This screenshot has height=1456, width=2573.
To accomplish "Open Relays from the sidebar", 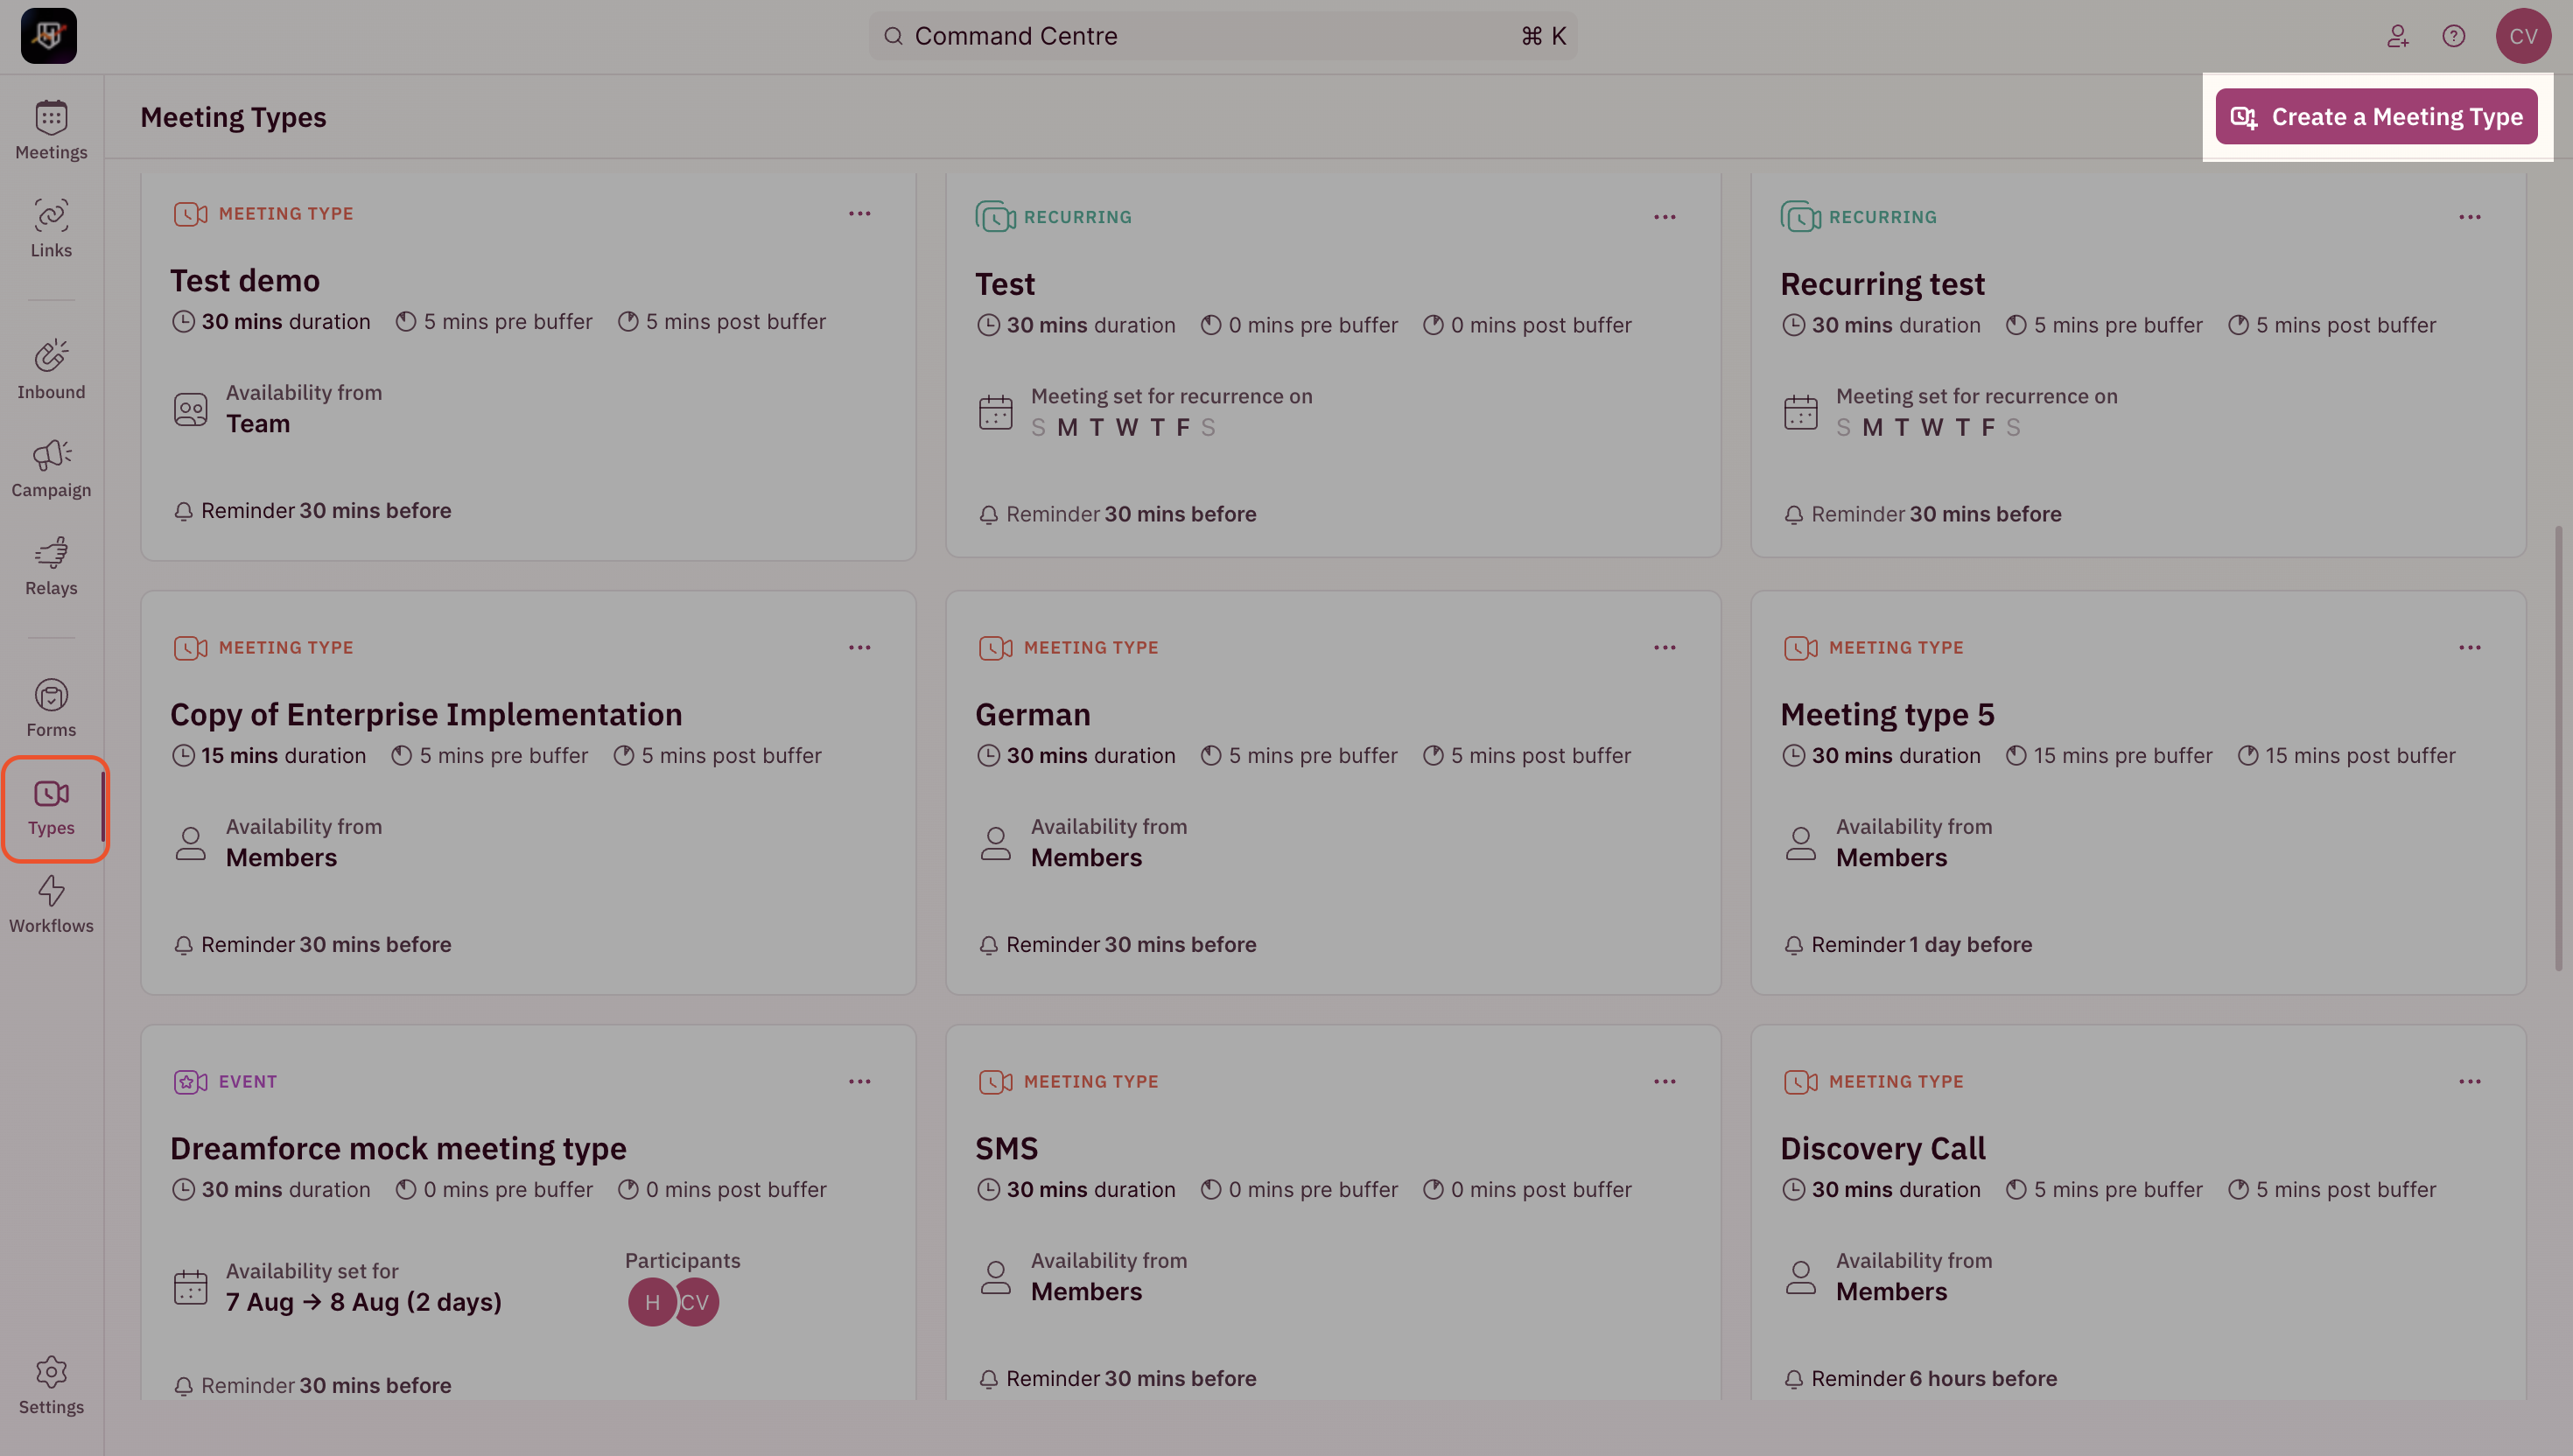I will pos(51,566).
